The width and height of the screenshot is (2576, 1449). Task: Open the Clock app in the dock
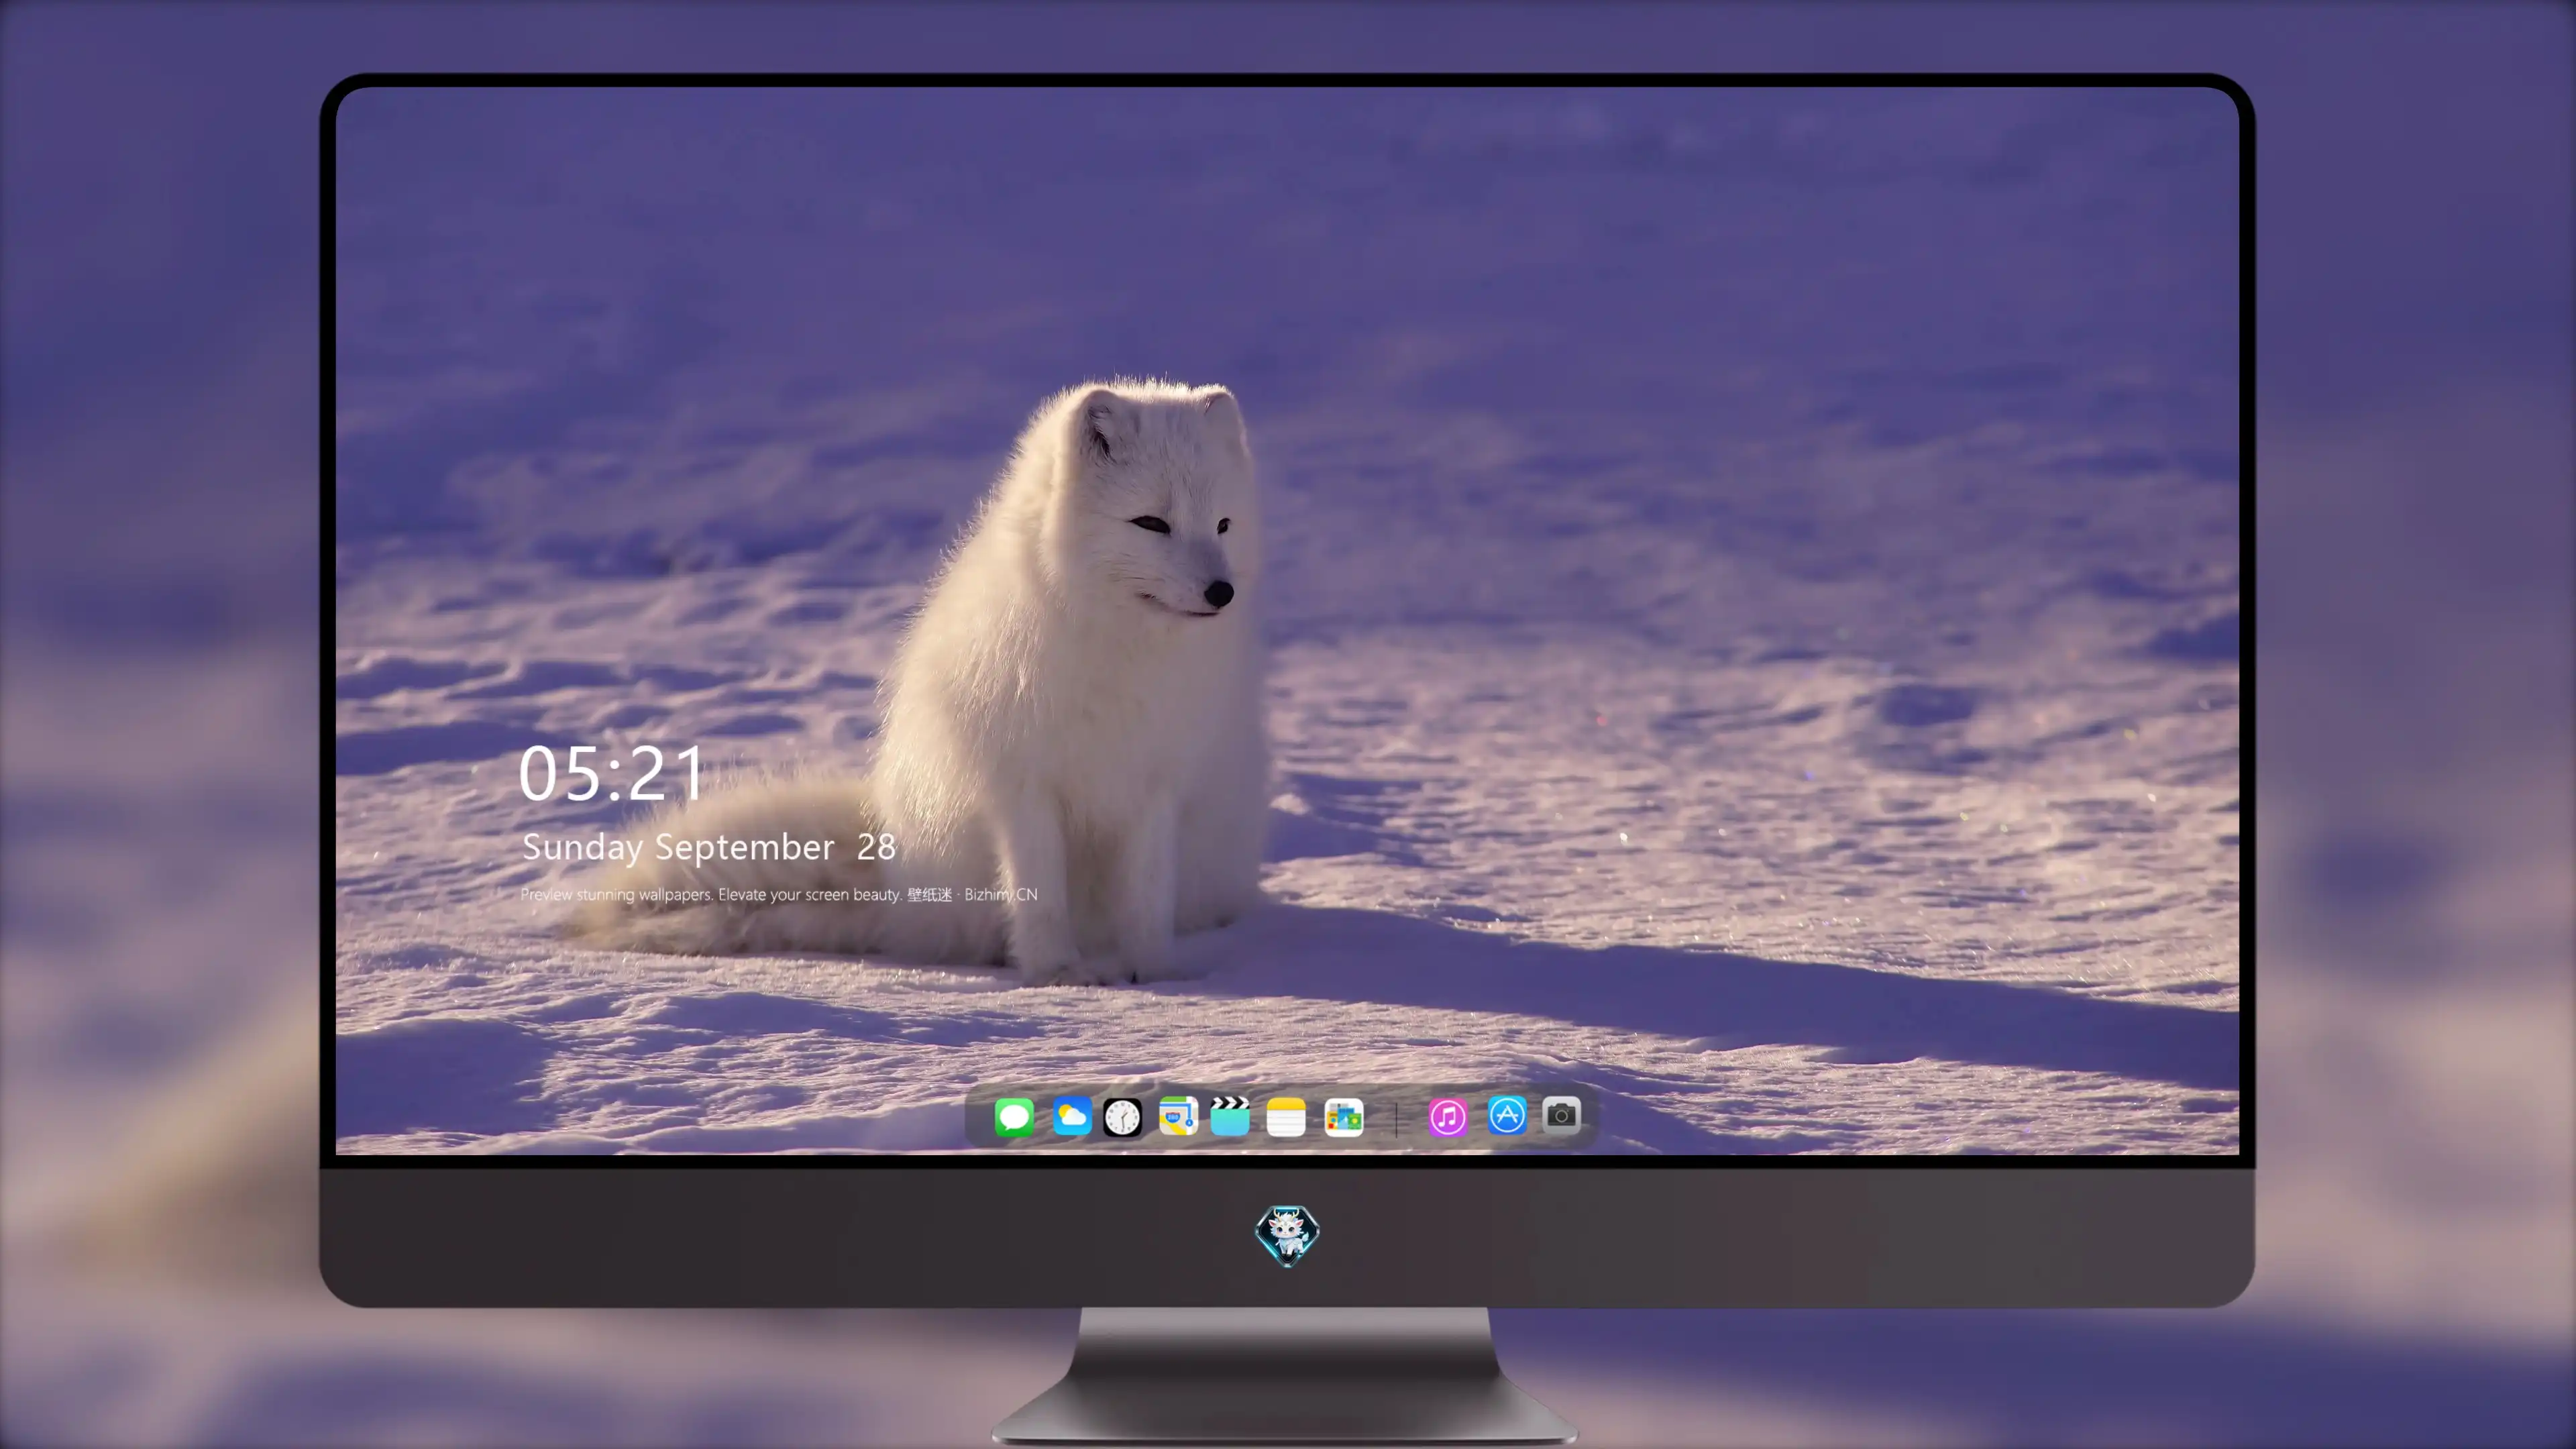[x=1122, y=1117]
